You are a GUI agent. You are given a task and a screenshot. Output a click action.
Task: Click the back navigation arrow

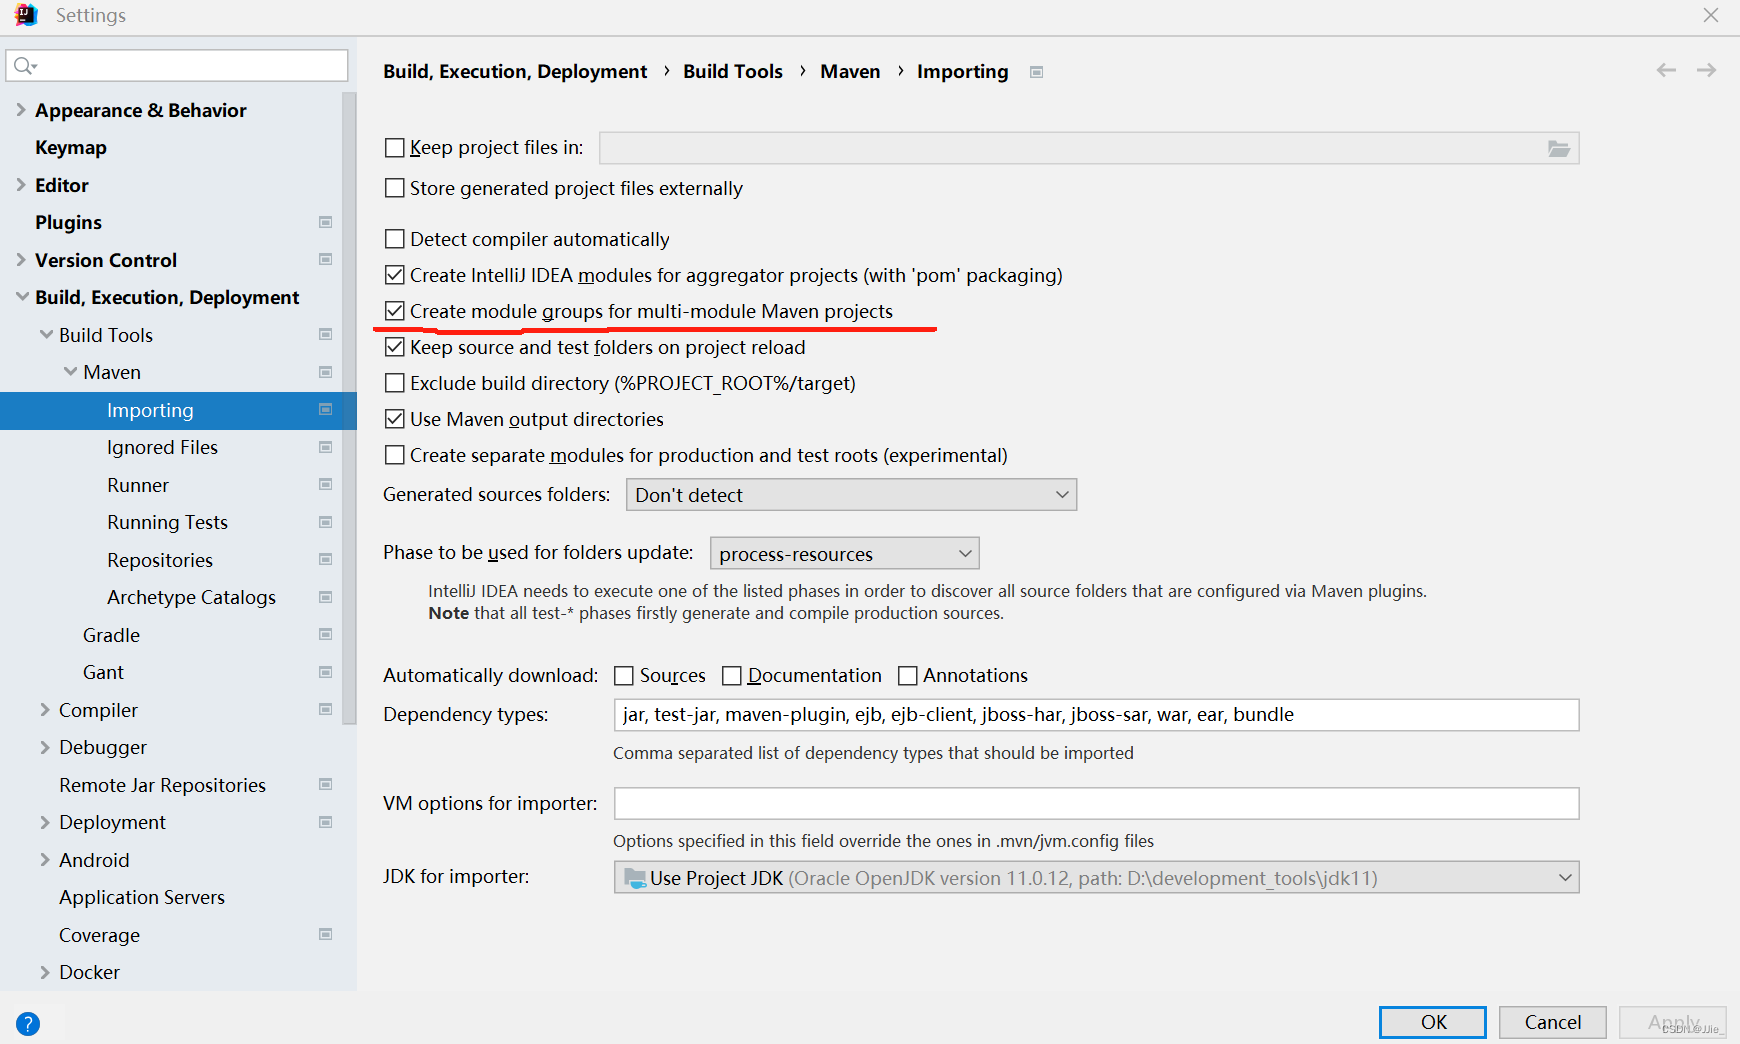tap(1665, 70)
